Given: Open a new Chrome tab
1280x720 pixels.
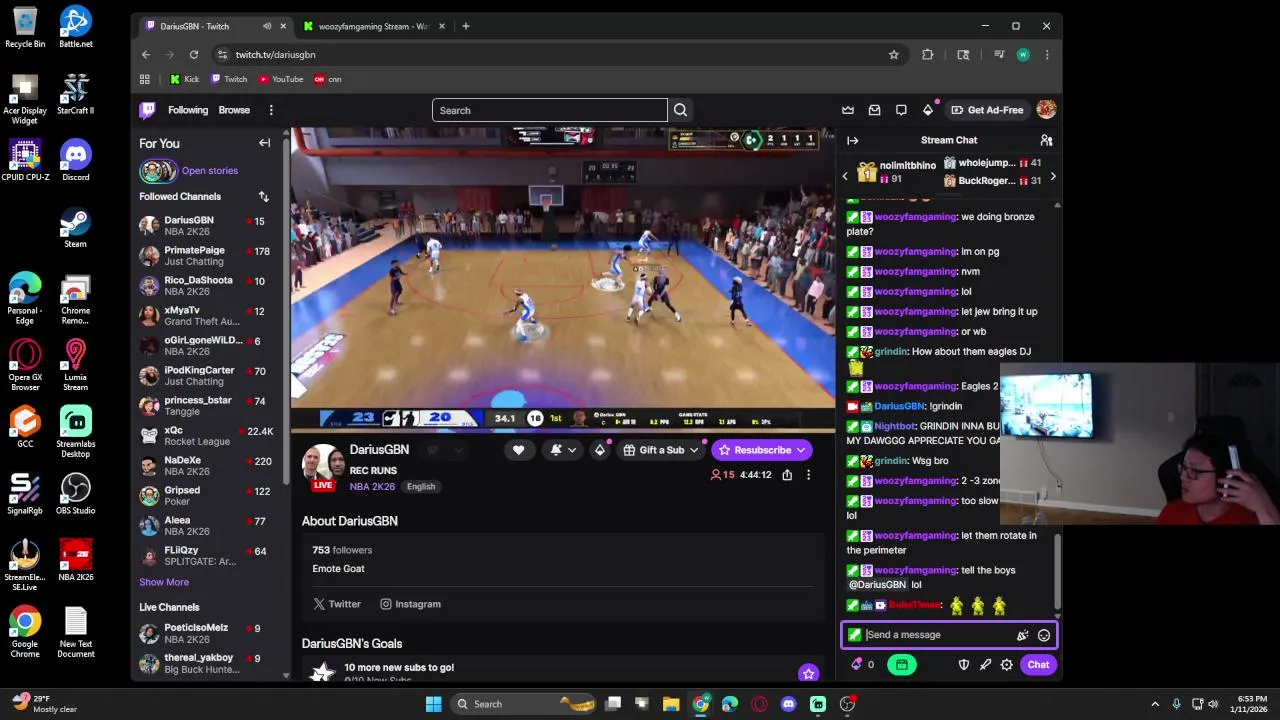Looking at the screenshot, I should point(465,26).
